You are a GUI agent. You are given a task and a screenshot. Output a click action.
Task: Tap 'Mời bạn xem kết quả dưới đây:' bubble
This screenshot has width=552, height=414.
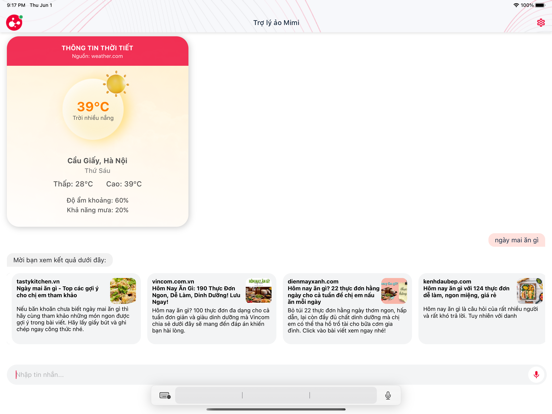point(59,260)
